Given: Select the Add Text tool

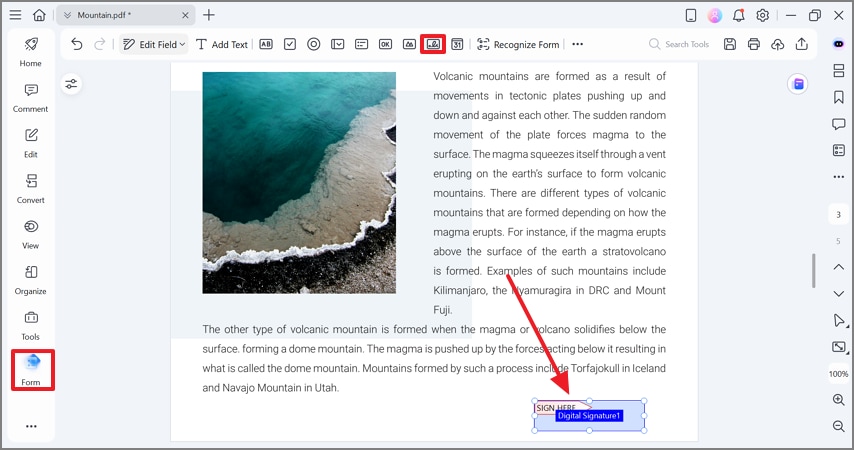Looking at the screenshot, I should pos(222,44).
